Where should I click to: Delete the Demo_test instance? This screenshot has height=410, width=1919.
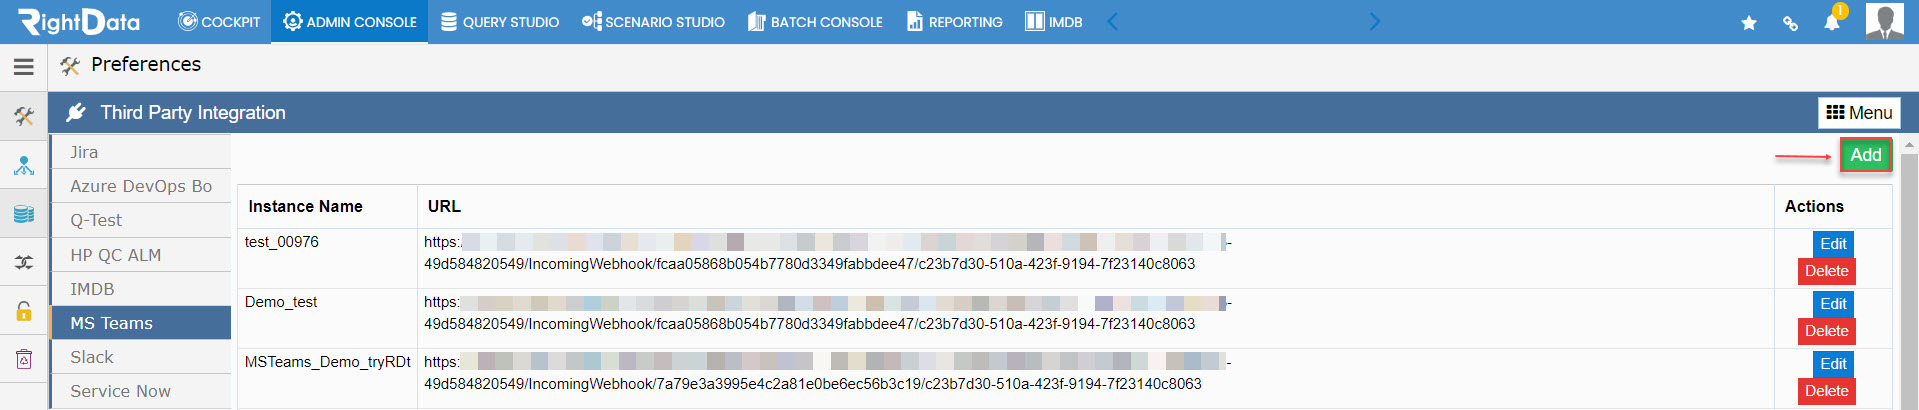coord(1826,331)
